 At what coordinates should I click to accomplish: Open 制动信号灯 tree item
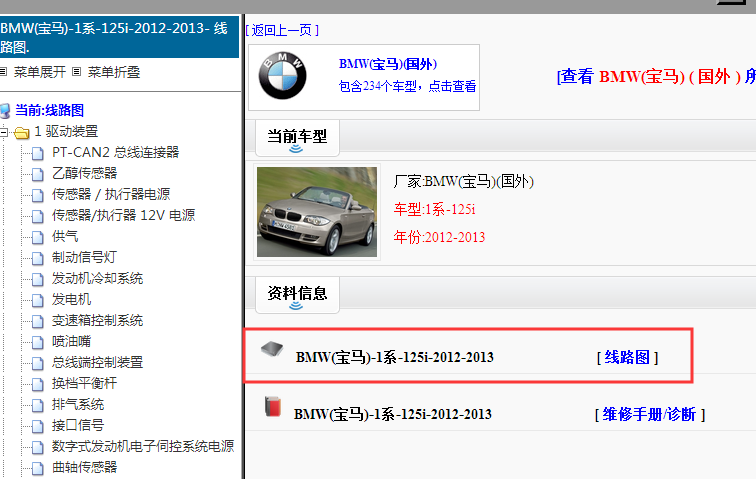84,258
